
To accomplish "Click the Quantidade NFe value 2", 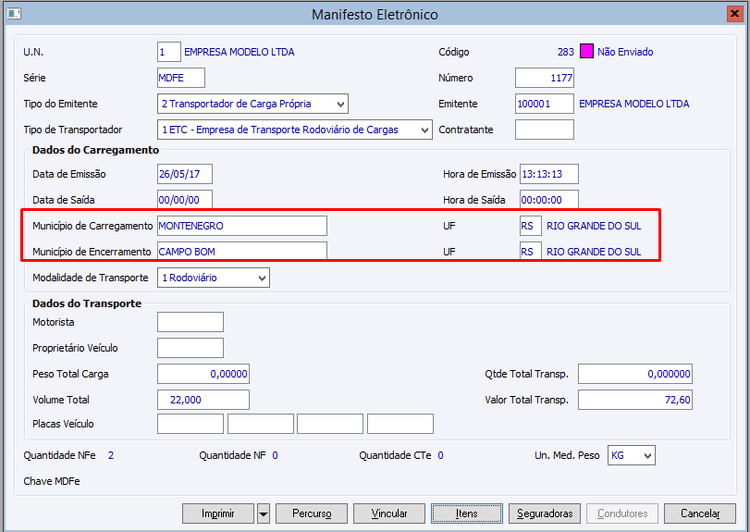I will pos(111,455).
